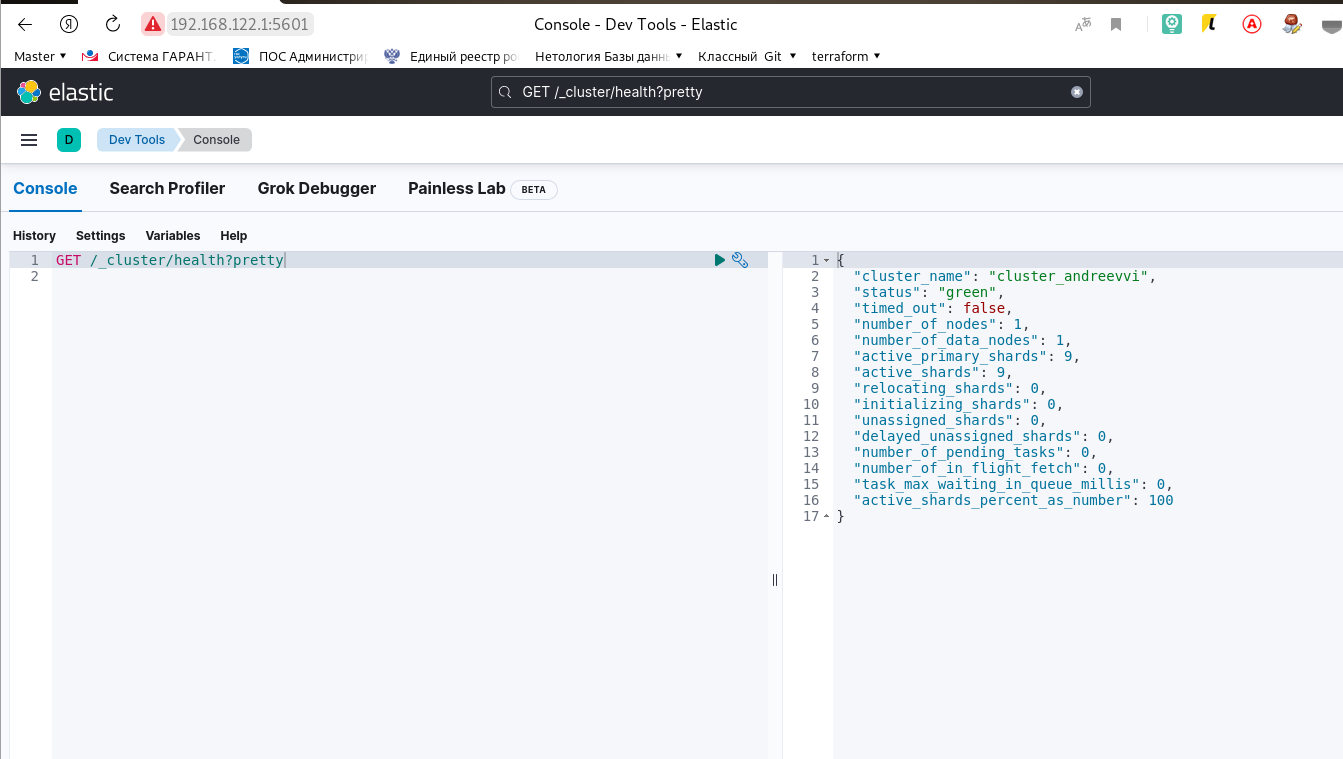1343x759 pixels.
Task: Click the fold arrow at response line 17
Action: tap(827, 515)
